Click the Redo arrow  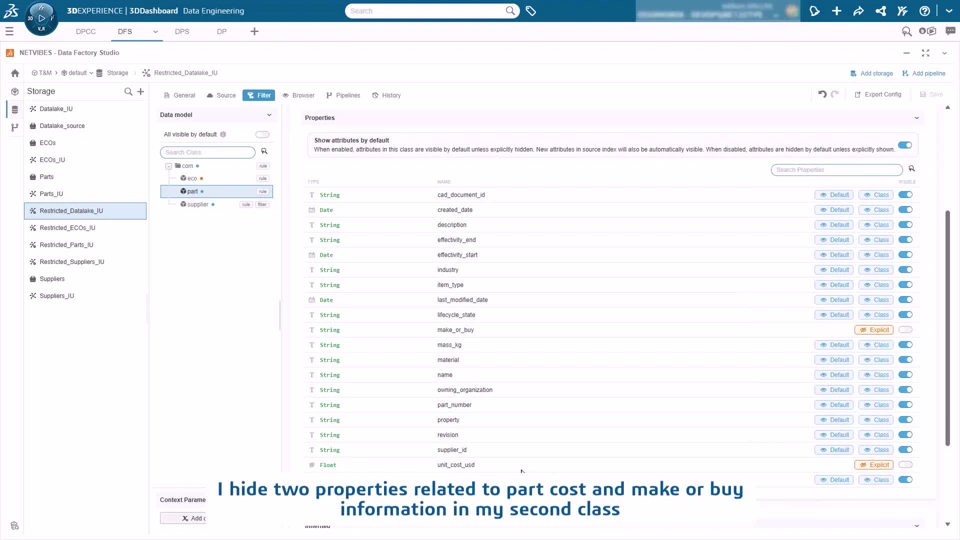[x=834, y=94]
